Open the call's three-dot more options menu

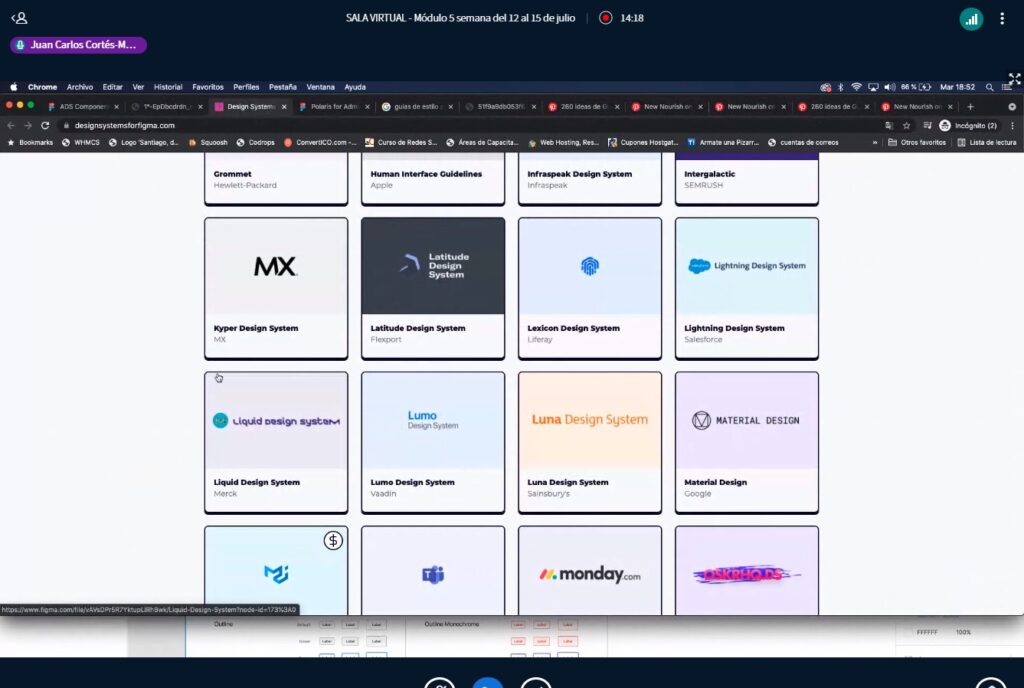tap(1002, 19)
